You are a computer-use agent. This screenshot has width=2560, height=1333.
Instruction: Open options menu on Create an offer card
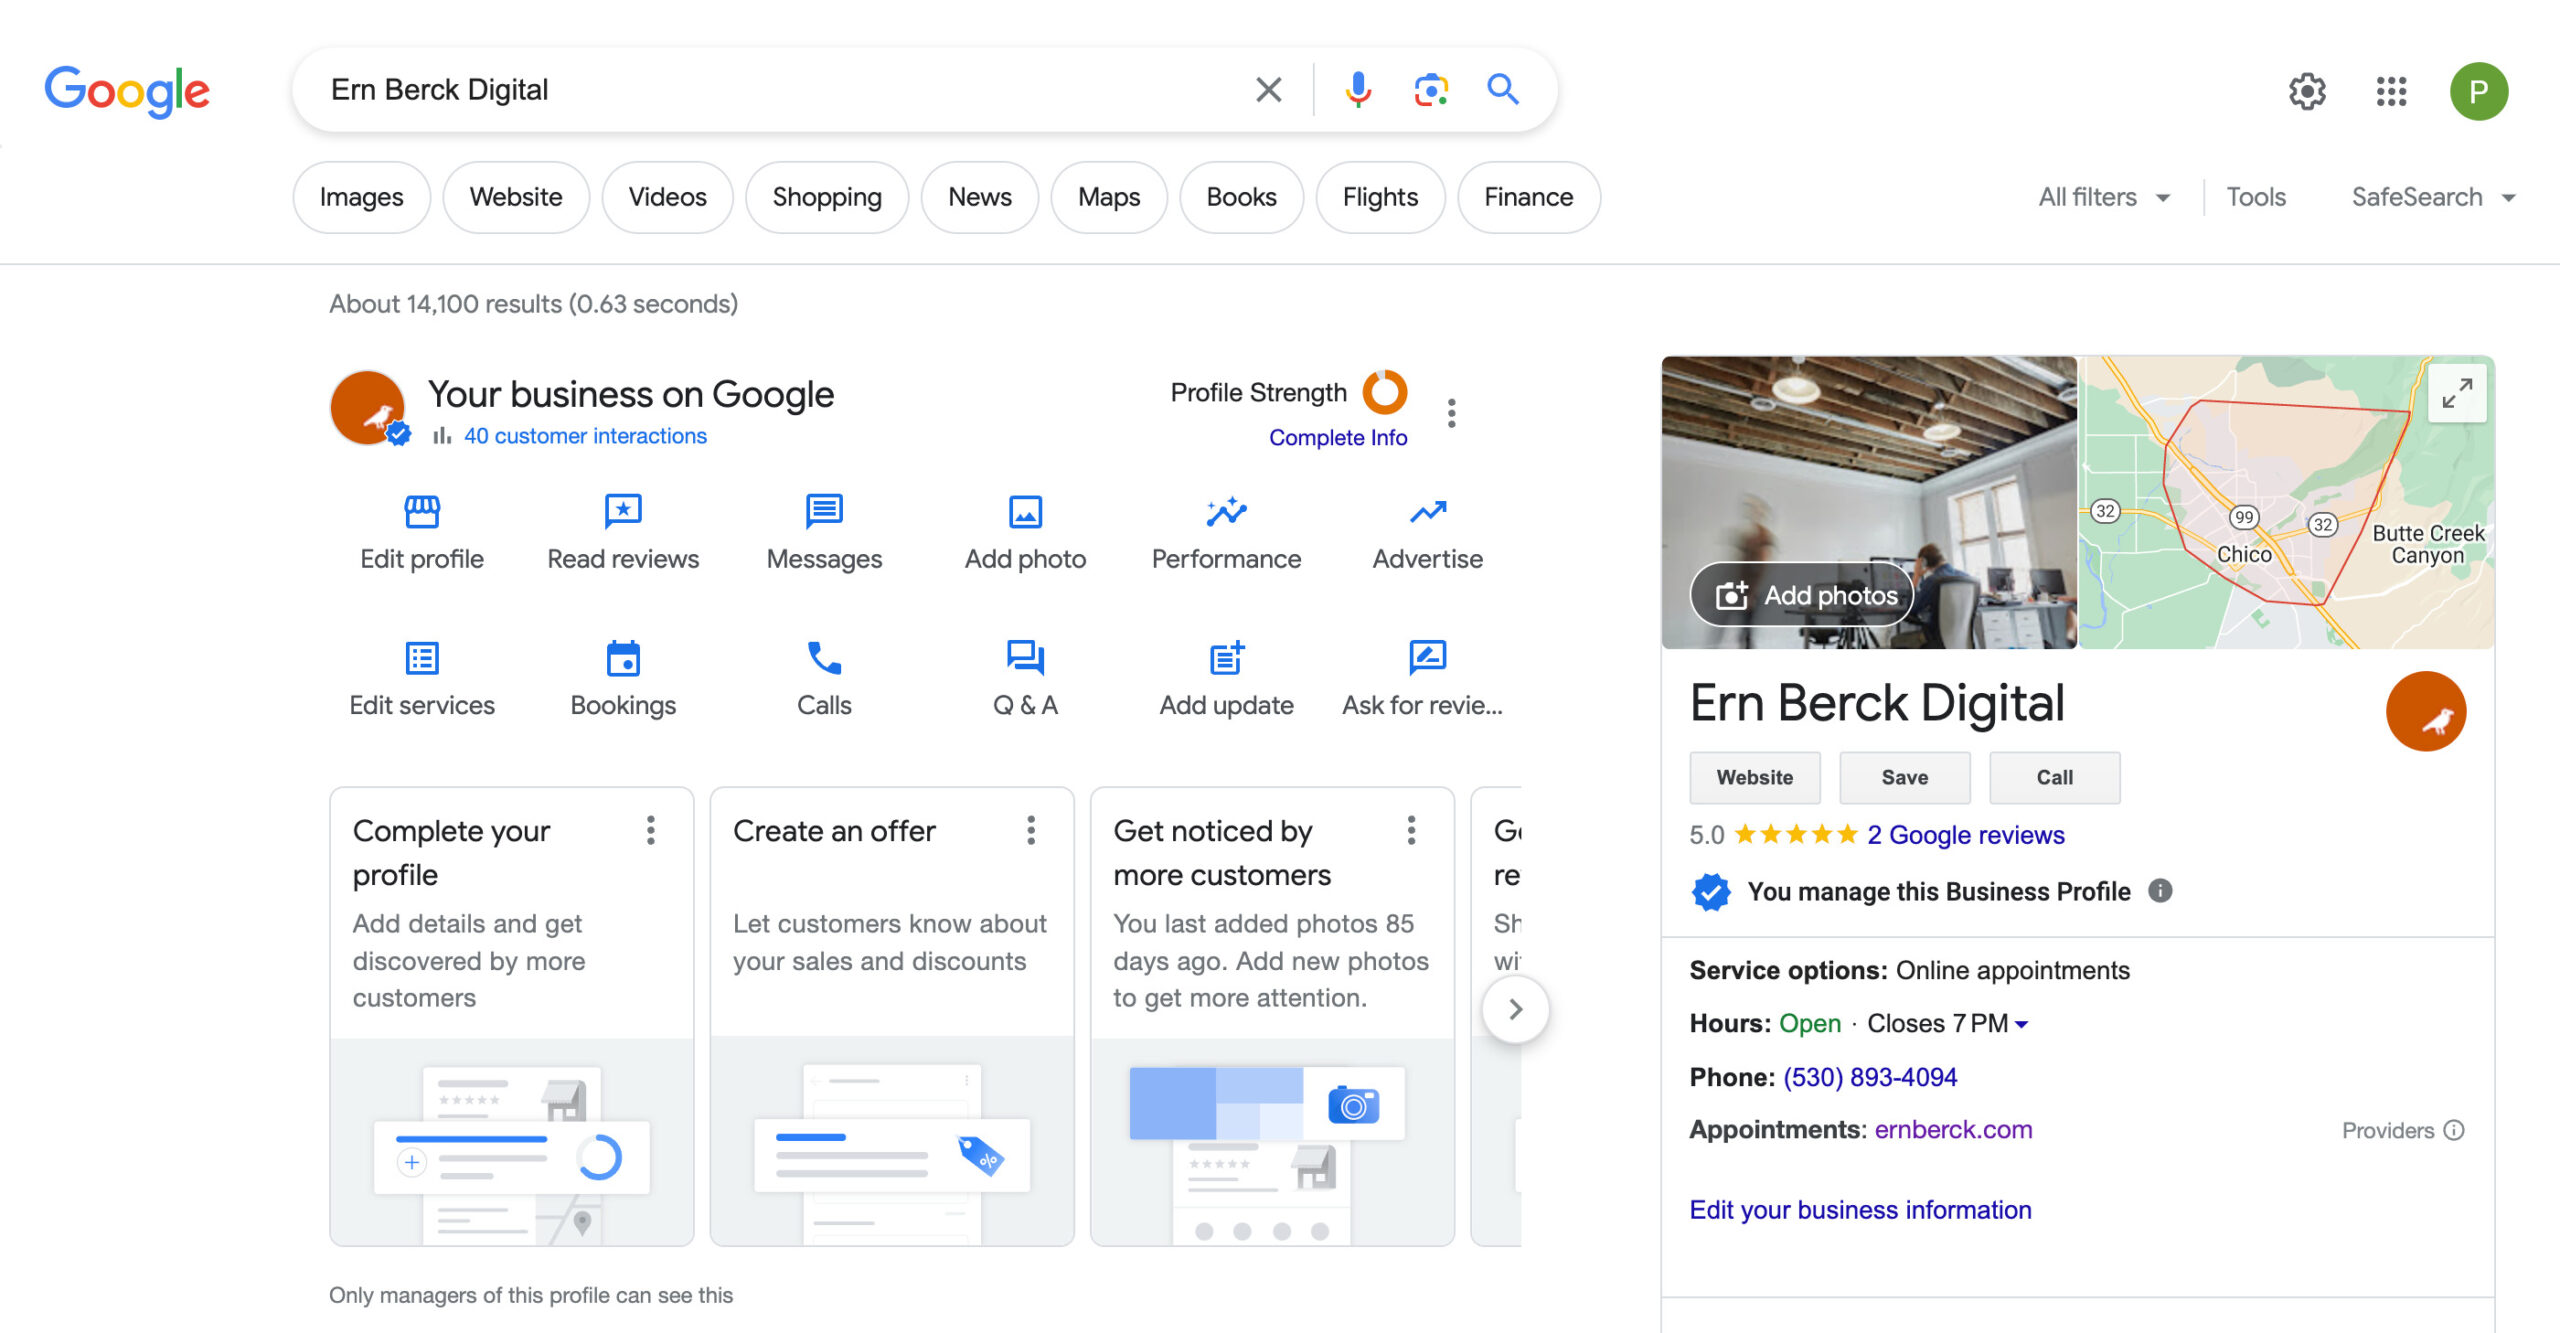(x=1031, y=831)
